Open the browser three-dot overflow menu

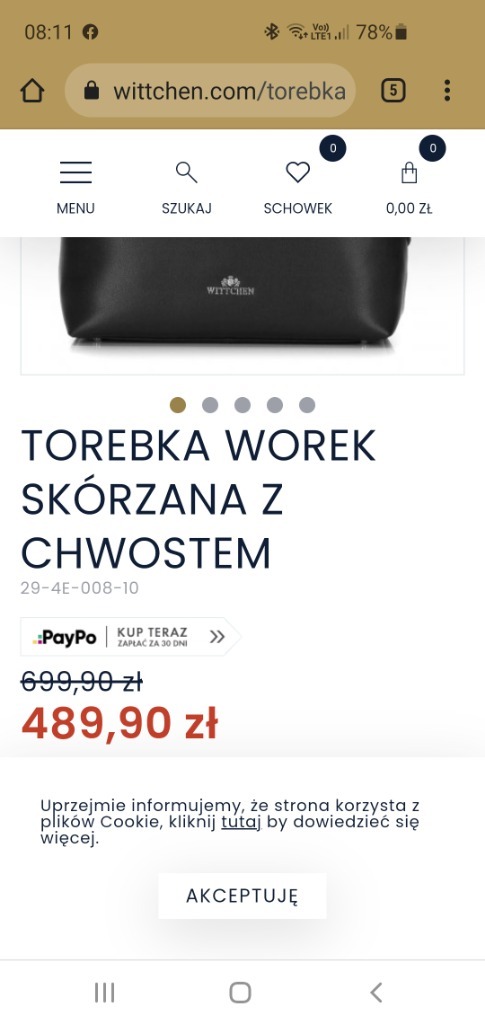pyautogui.click(x=447, y=91)
